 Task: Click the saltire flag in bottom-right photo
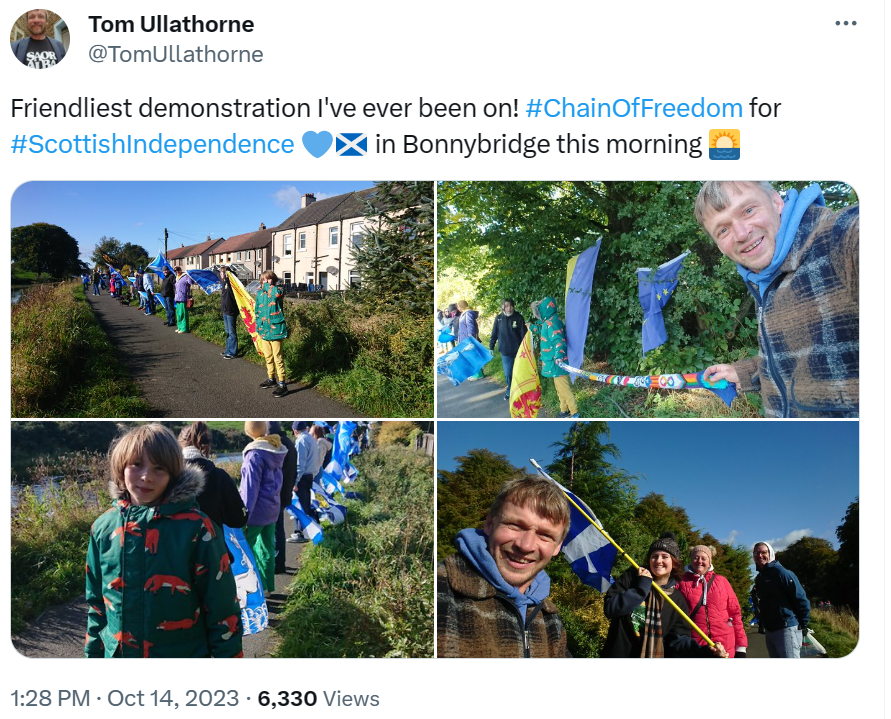(x=585, y=540)
